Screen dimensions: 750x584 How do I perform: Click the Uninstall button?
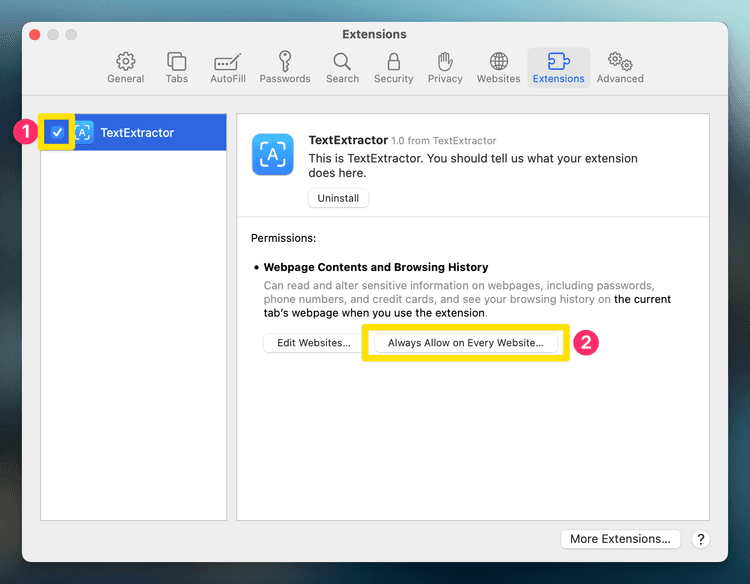(338, 198)
